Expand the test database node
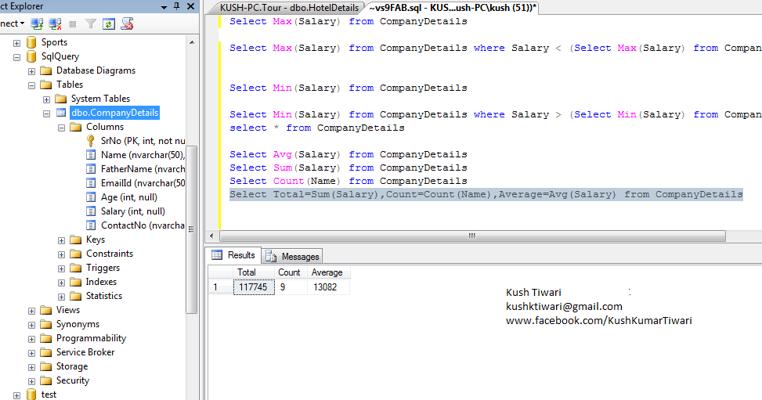Screen dimensions: 762x400 17,395
